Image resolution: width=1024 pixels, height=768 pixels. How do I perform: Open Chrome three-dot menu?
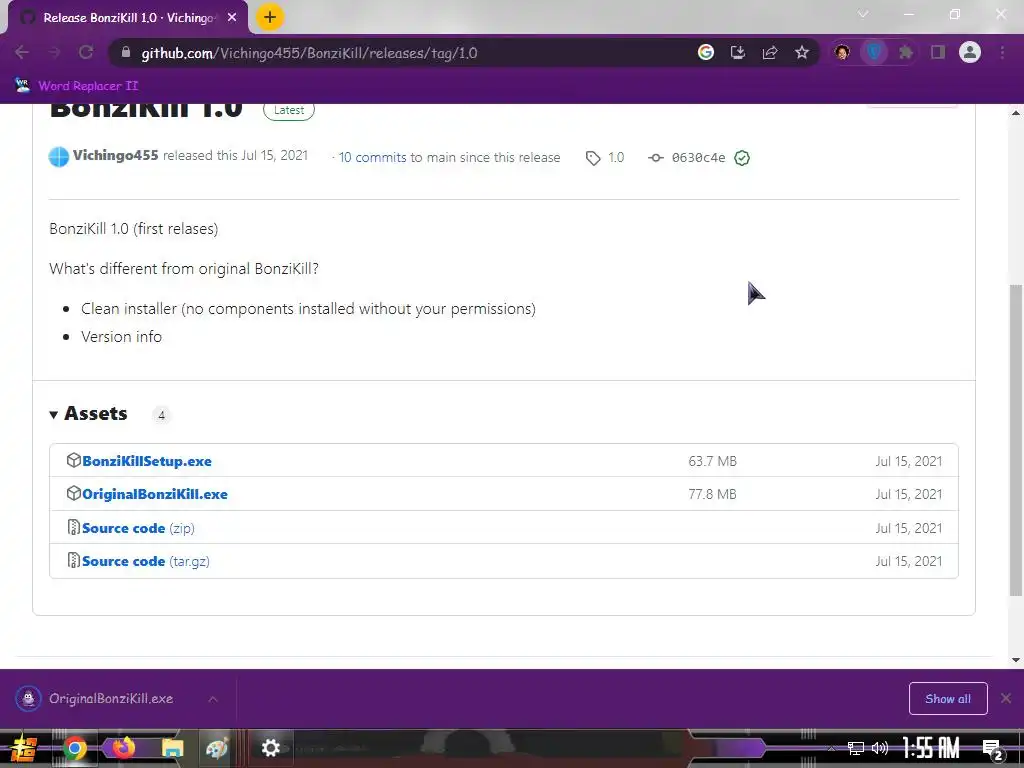(1002, 52)
